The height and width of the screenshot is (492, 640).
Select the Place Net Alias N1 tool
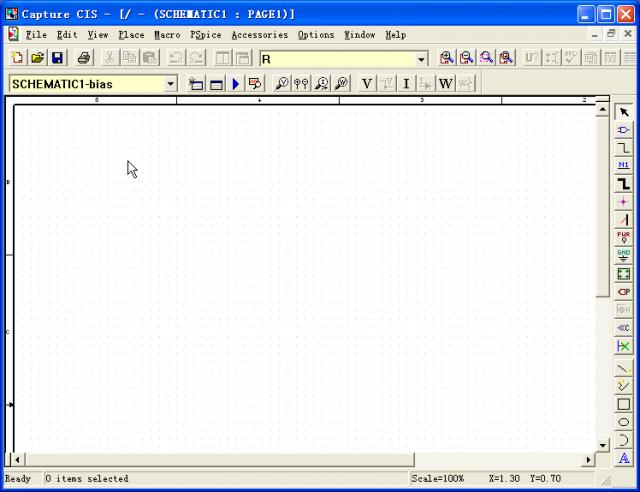pos(624,165)
